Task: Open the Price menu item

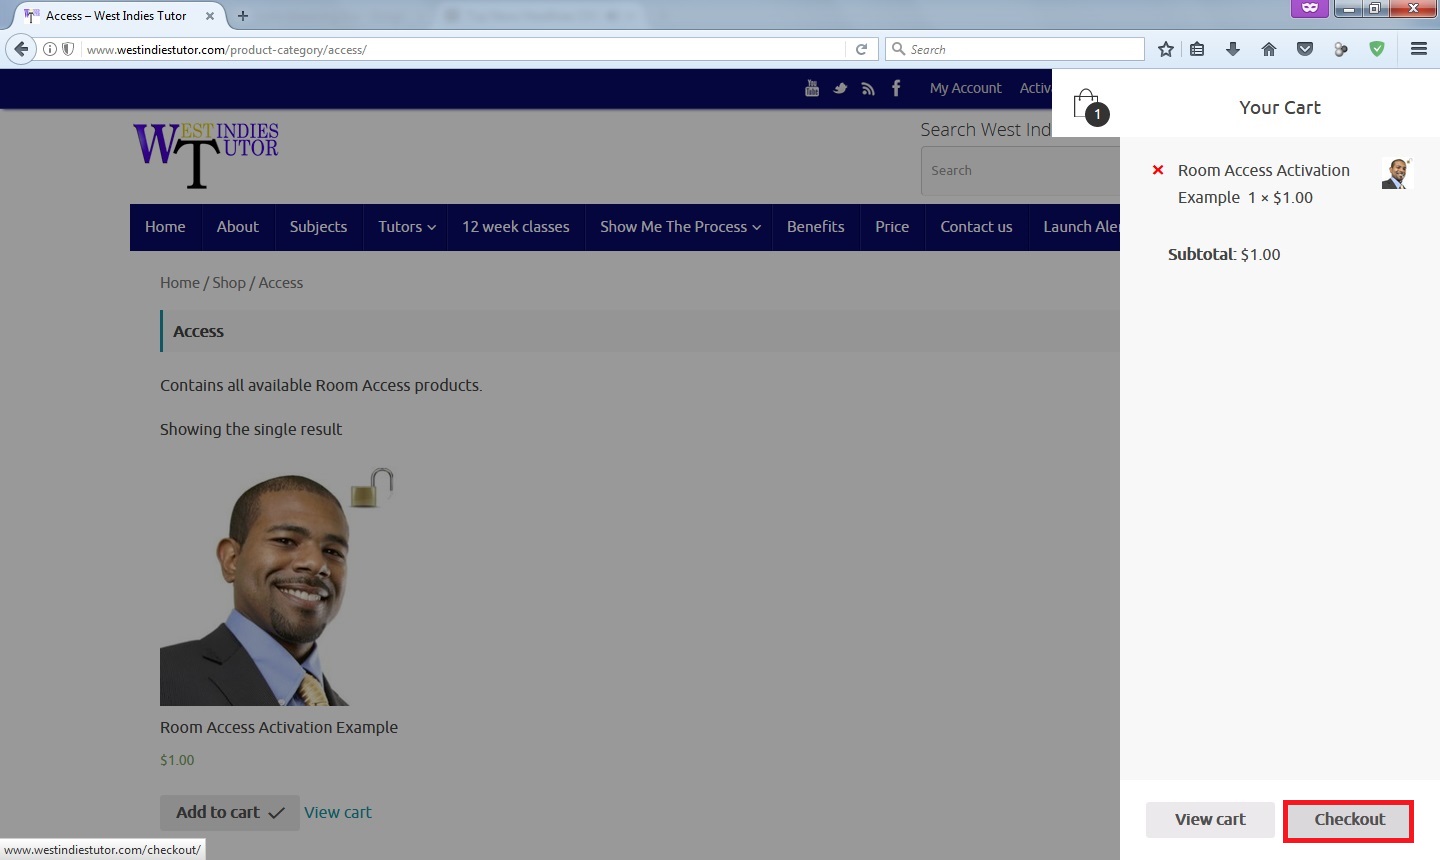Action: pyautogui.click(x=892, y=227)
